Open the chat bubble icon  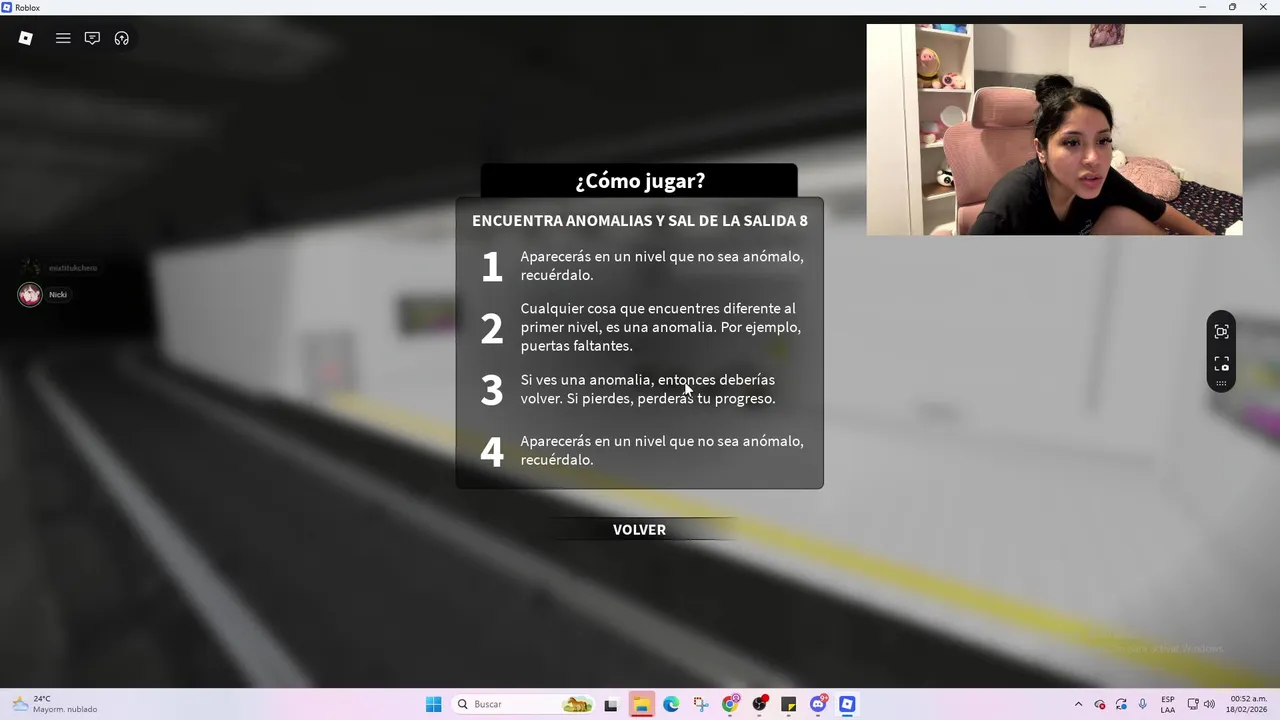coord(92,38)
